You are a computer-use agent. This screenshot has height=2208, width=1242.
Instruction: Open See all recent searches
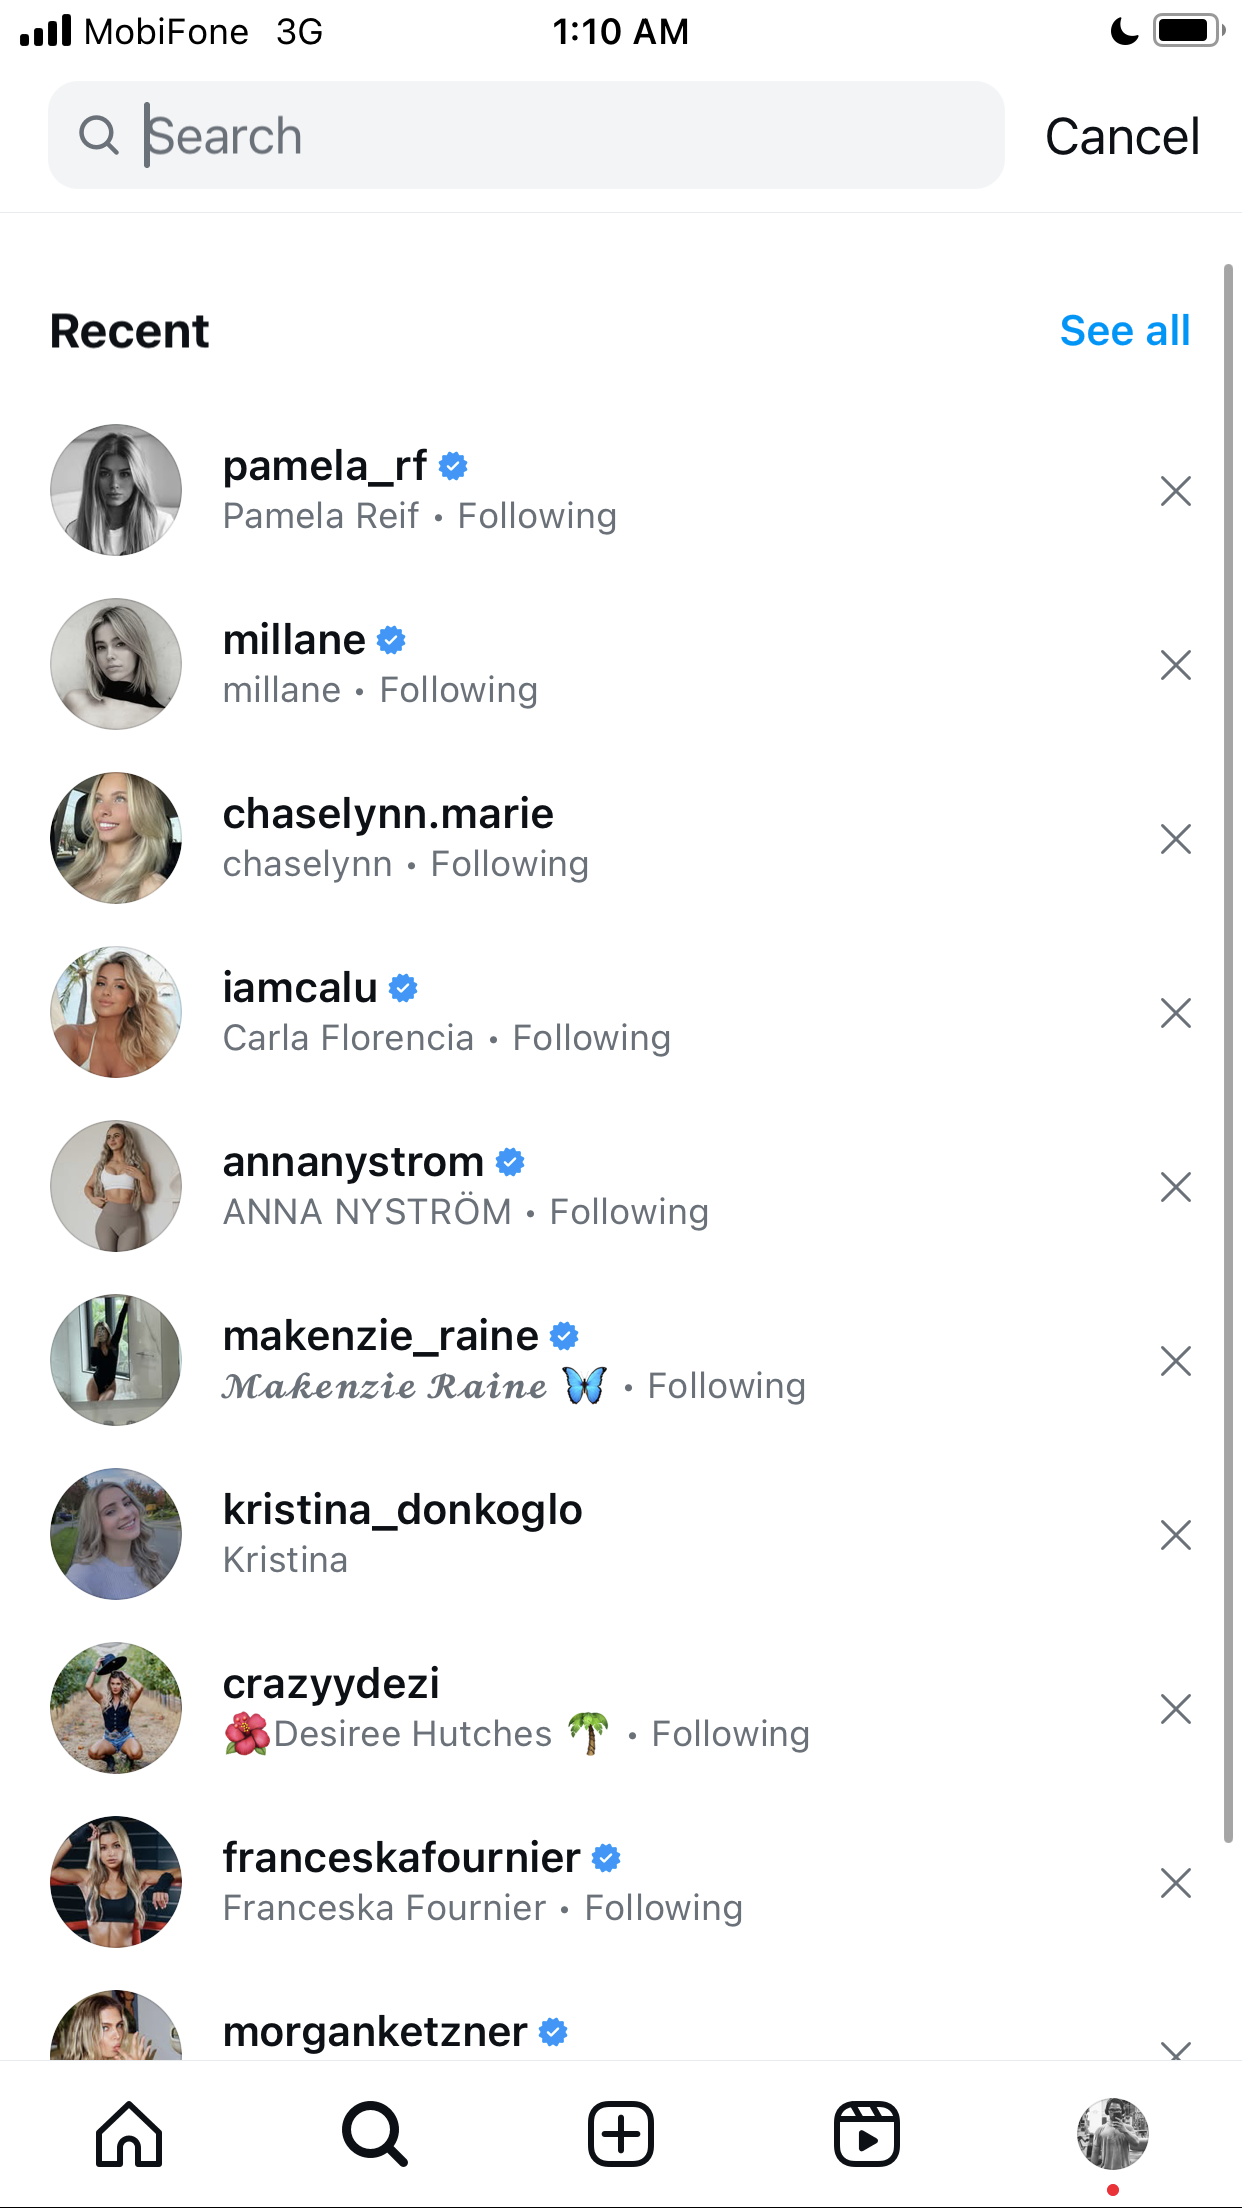pos(1125,331)
